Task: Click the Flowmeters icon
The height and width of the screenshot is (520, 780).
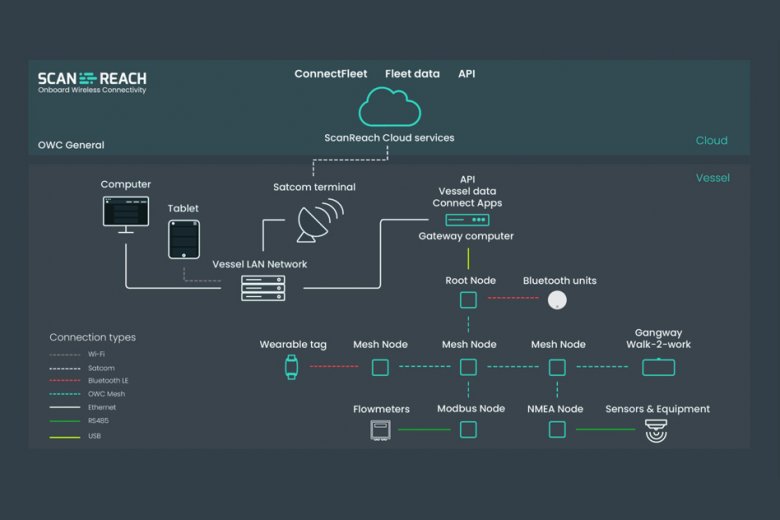Action: coord(381,430)
